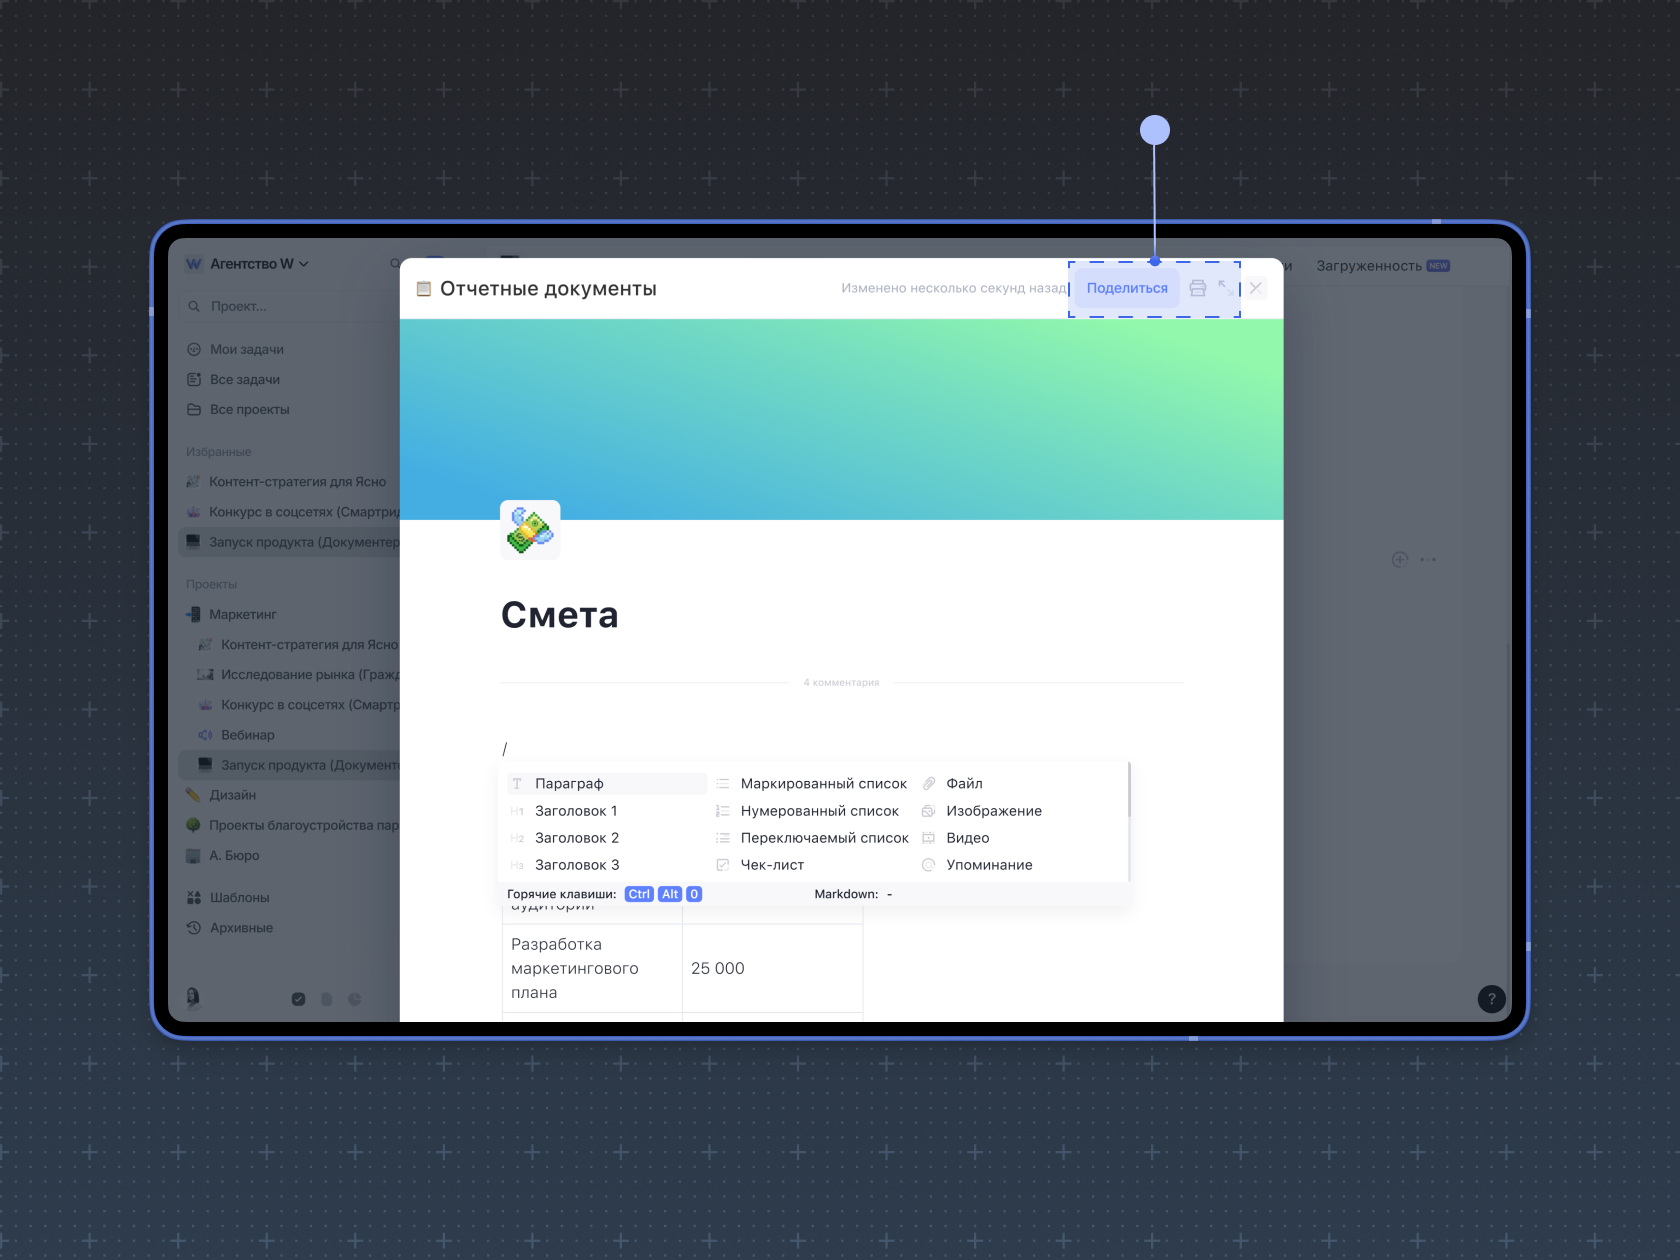Screen dimensions: 1680x1260
Task: Open the Дизайн project in the sidebar
Action: (x=232, y=795)
